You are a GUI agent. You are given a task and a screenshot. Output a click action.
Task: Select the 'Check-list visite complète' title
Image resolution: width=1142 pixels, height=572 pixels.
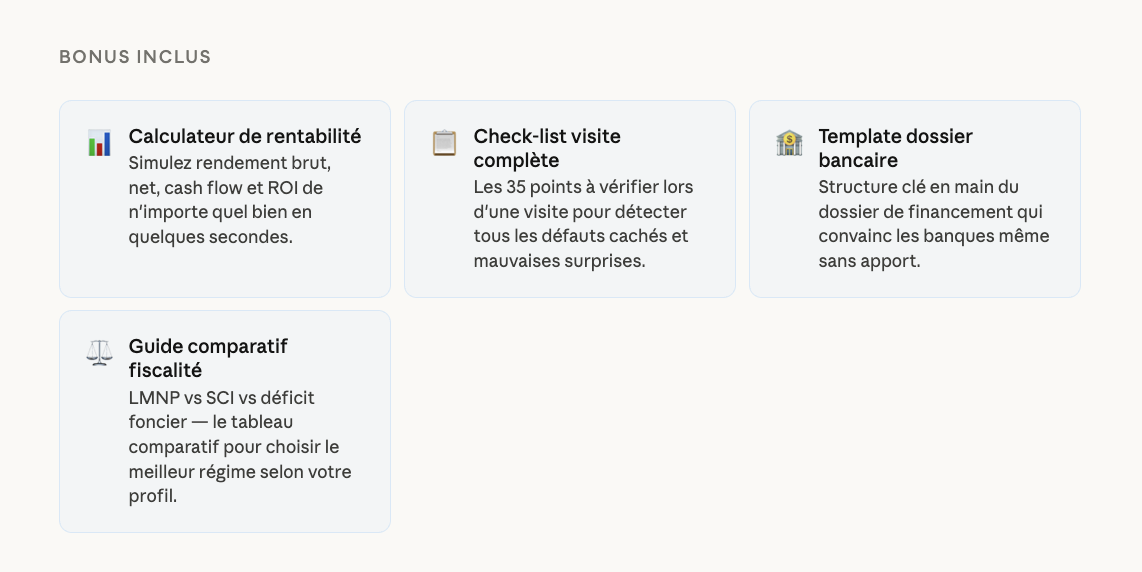[x=547, y=148]
